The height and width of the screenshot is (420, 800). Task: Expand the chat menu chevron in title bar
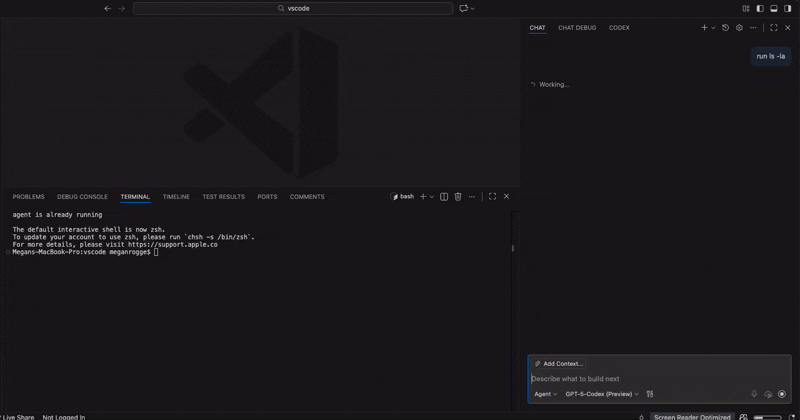pyautogui.click(x=472, y=9)
